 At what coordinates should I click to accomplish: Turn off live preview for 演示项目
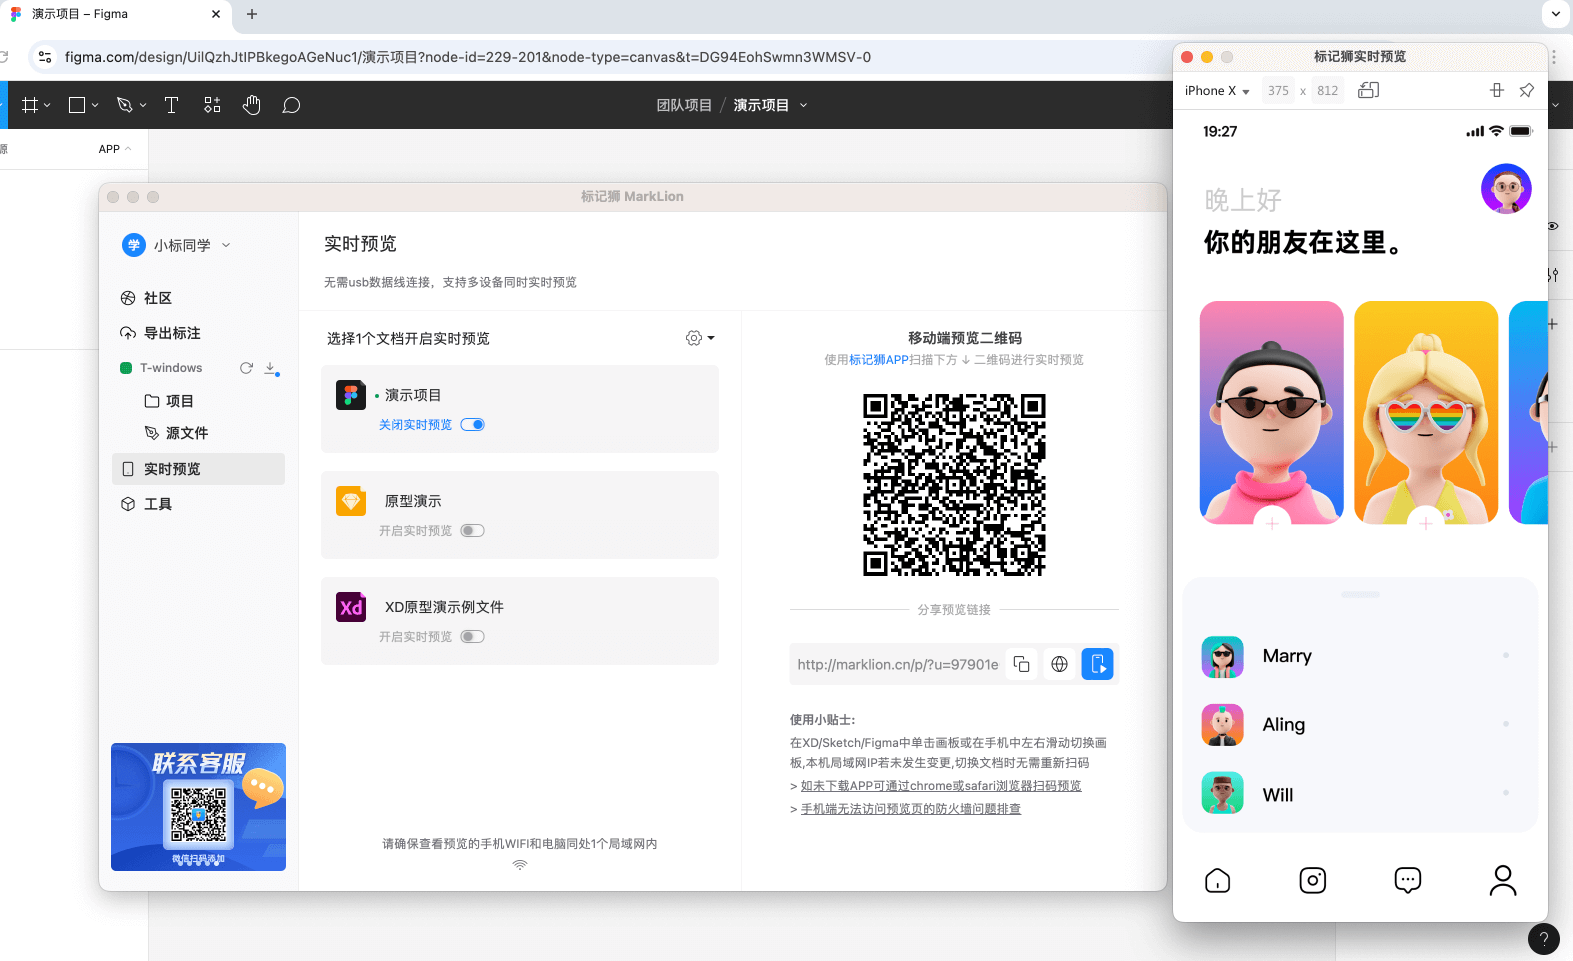473,425
